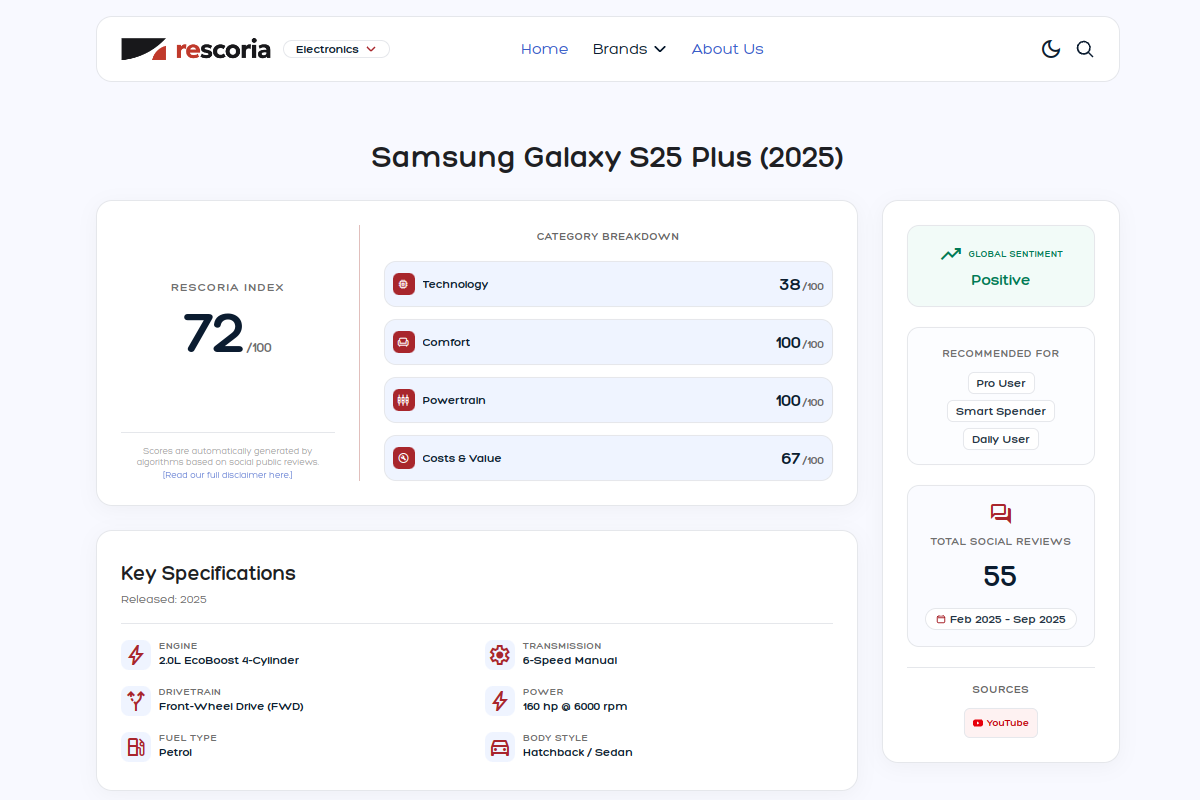Select the Daily User tag

click(x=1001, y=439)
